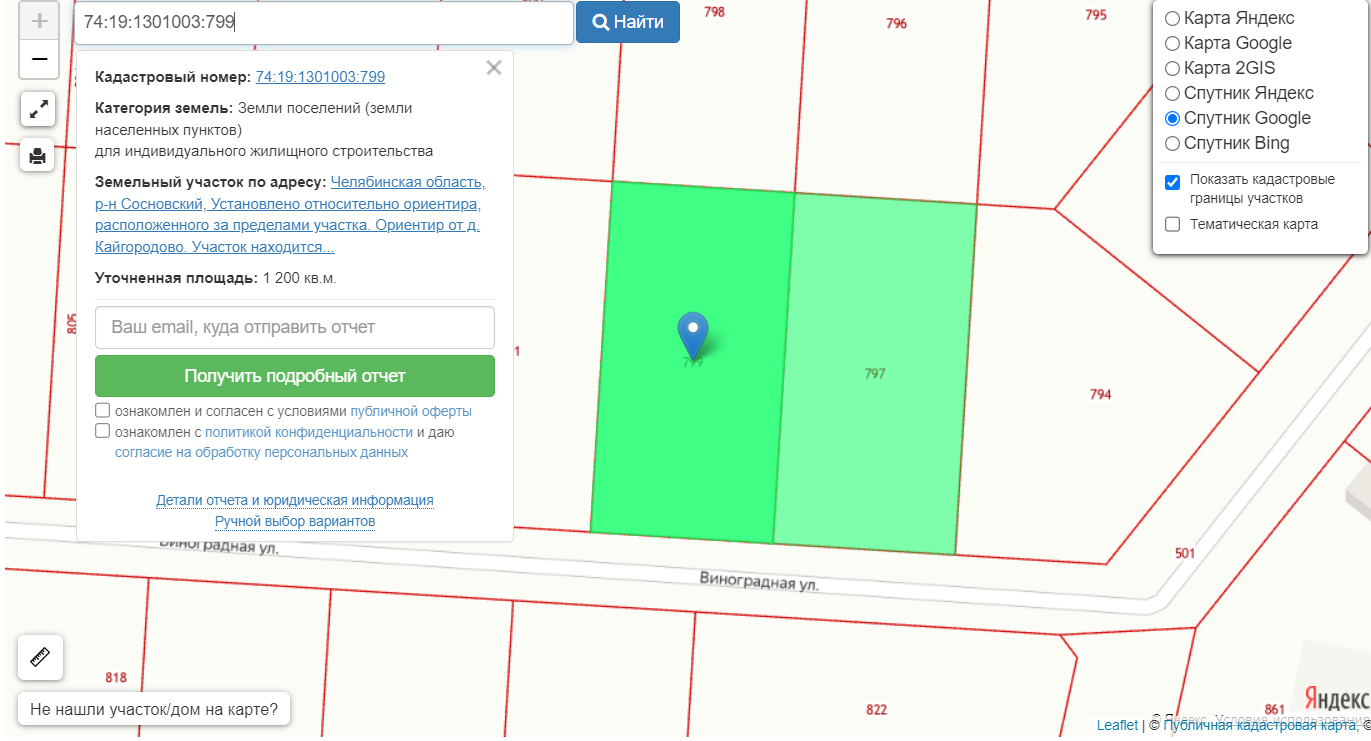The image size is (1371, 741).
Task: Uncheck Показать кадастровые границы участков
Action: coord(1173,182)
